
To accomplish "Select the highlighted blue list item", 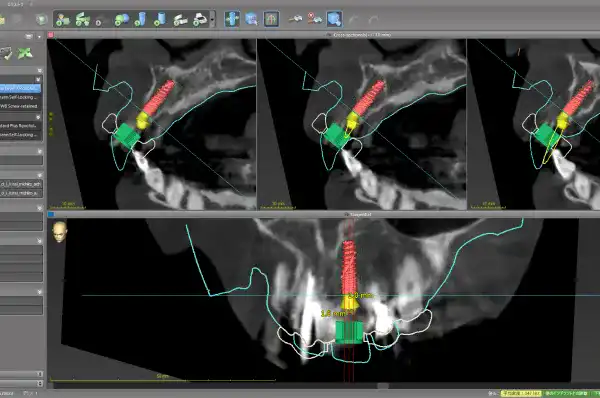I will [20, 88].
